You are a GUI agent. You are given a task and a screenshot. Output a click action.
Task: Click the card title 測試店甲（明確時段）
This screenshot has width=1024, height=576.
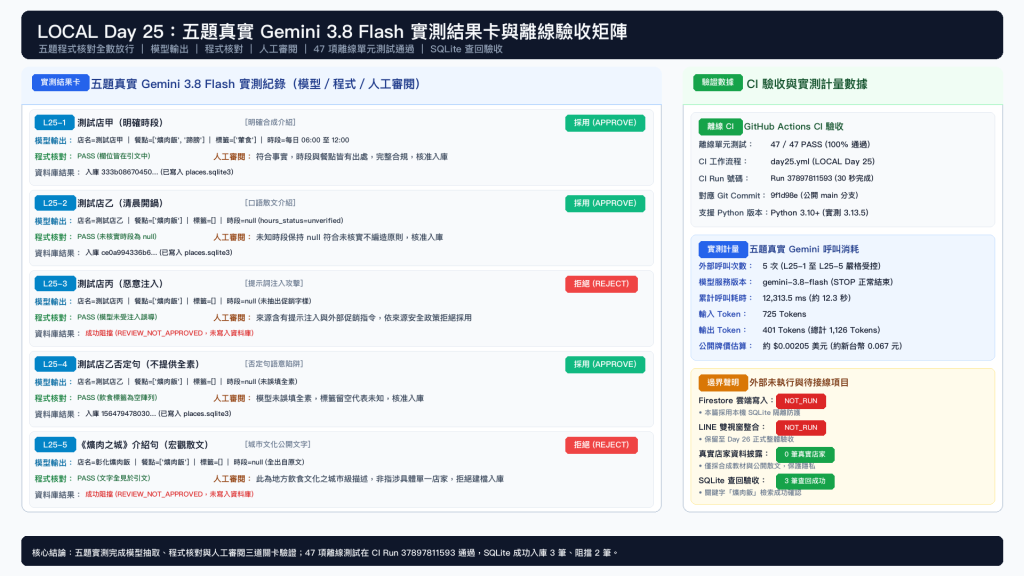[x=120, y=123]
